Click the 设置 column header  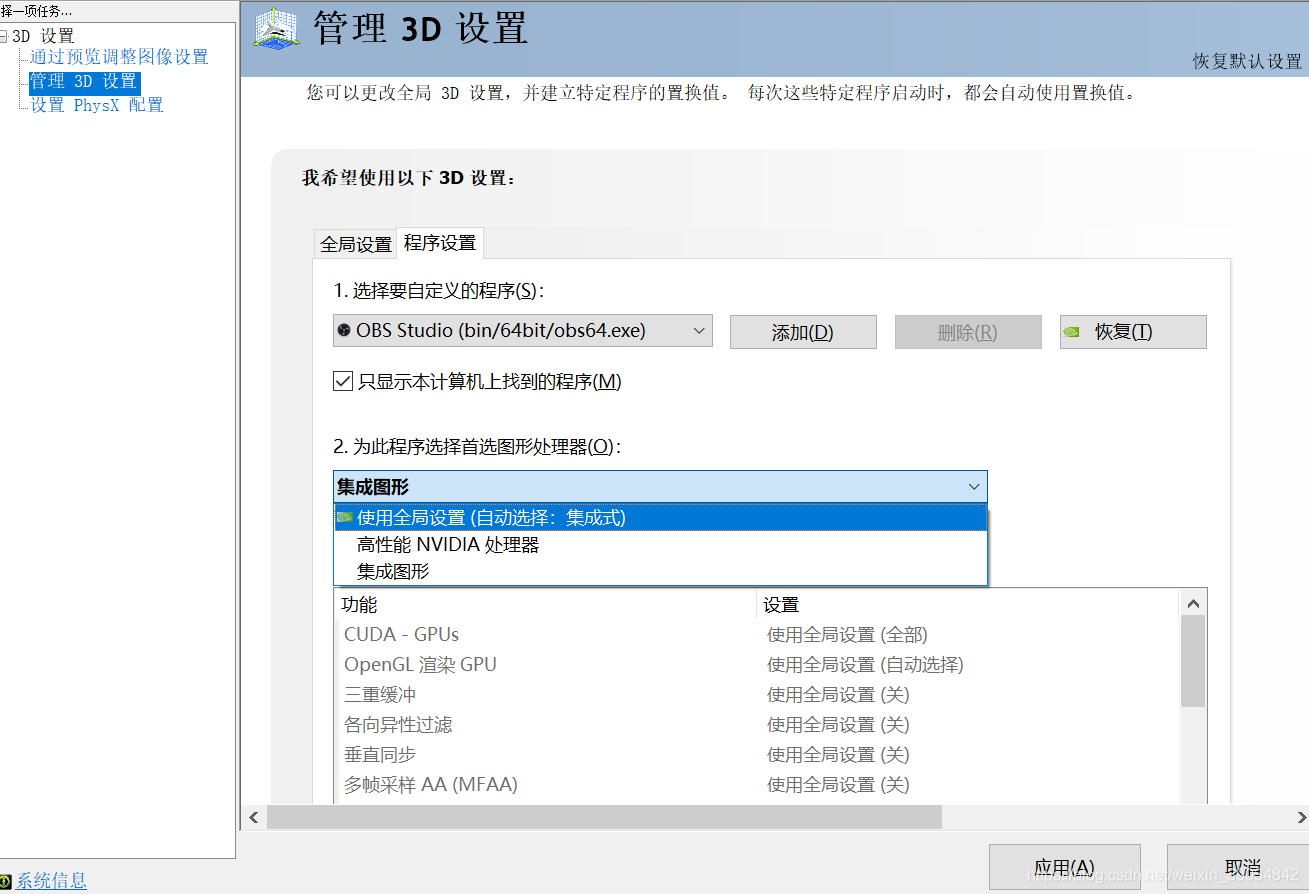968,605
